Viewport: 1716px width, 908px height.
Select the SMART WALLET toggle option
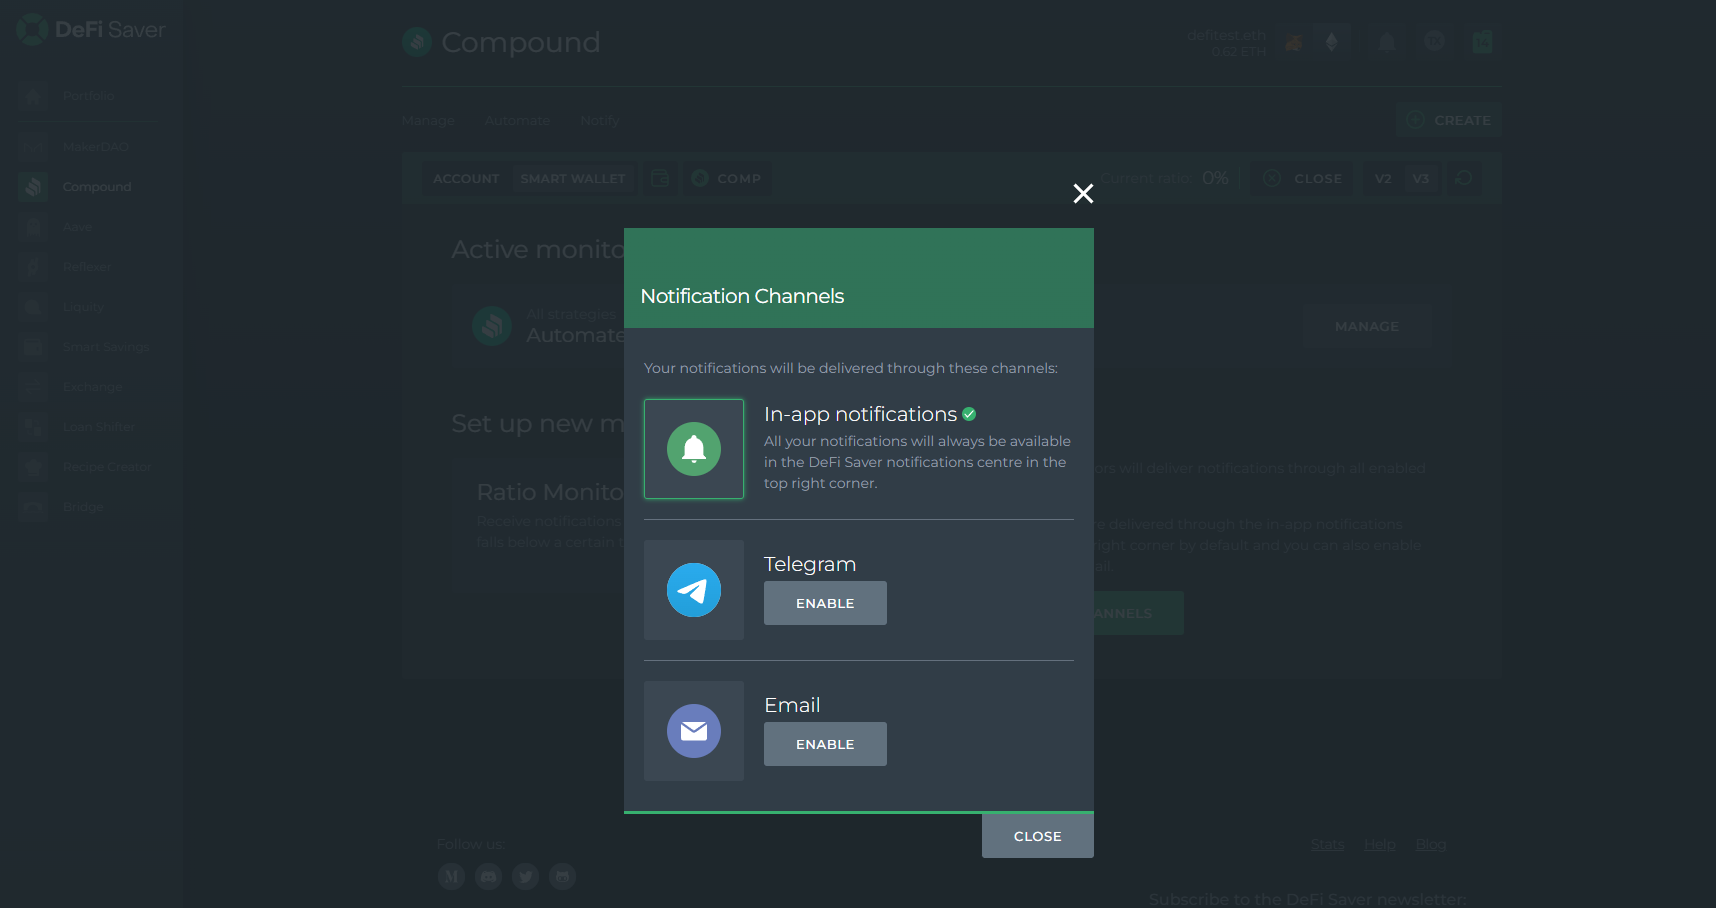573,178
